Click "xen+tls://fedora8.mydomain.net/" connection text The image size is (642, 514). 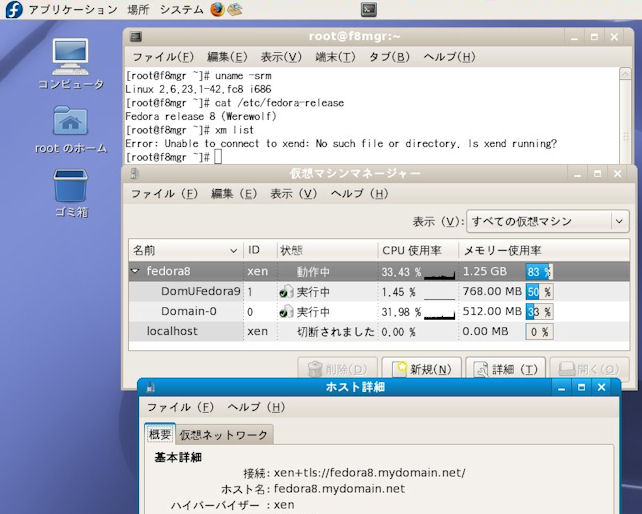(369, 473)
